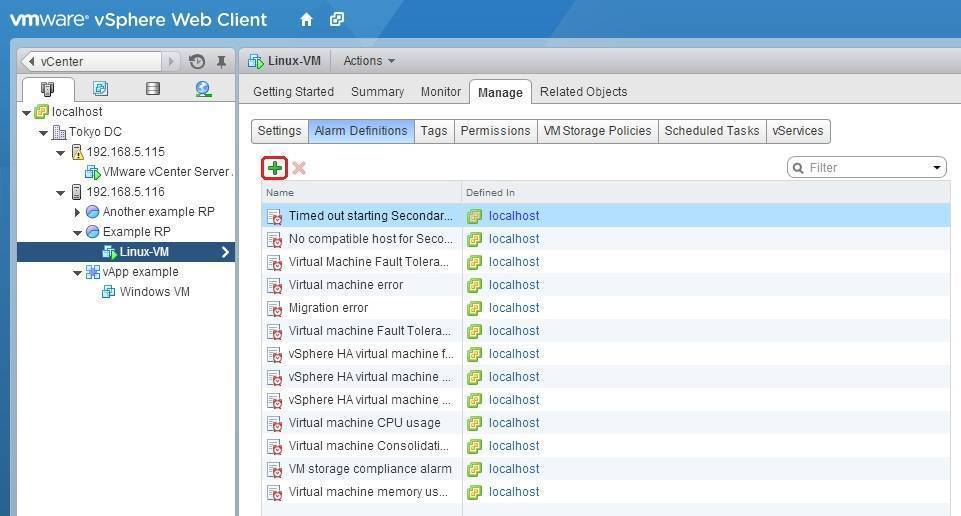Go forward using the navigator forward arrow
This screenshot has width=961, height=516.
coord(171,61)
